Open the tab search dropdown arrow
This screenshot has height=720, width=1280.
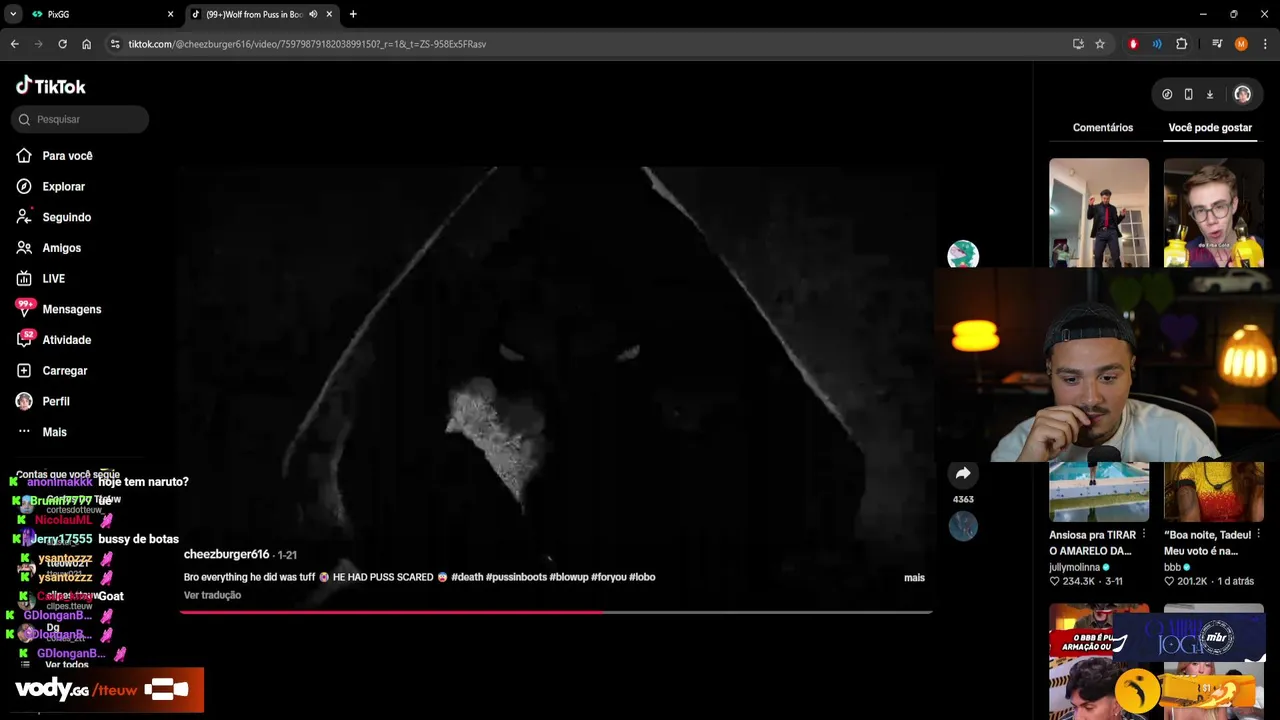tap(13, 14)
